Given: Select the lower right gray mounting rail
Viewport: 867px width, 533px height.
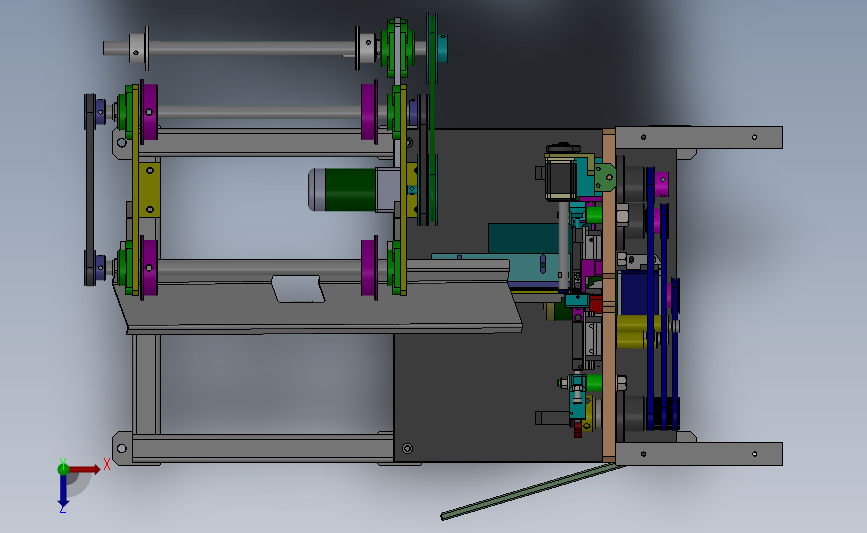Looking at the screenshot, I should (x=699, y=454).
